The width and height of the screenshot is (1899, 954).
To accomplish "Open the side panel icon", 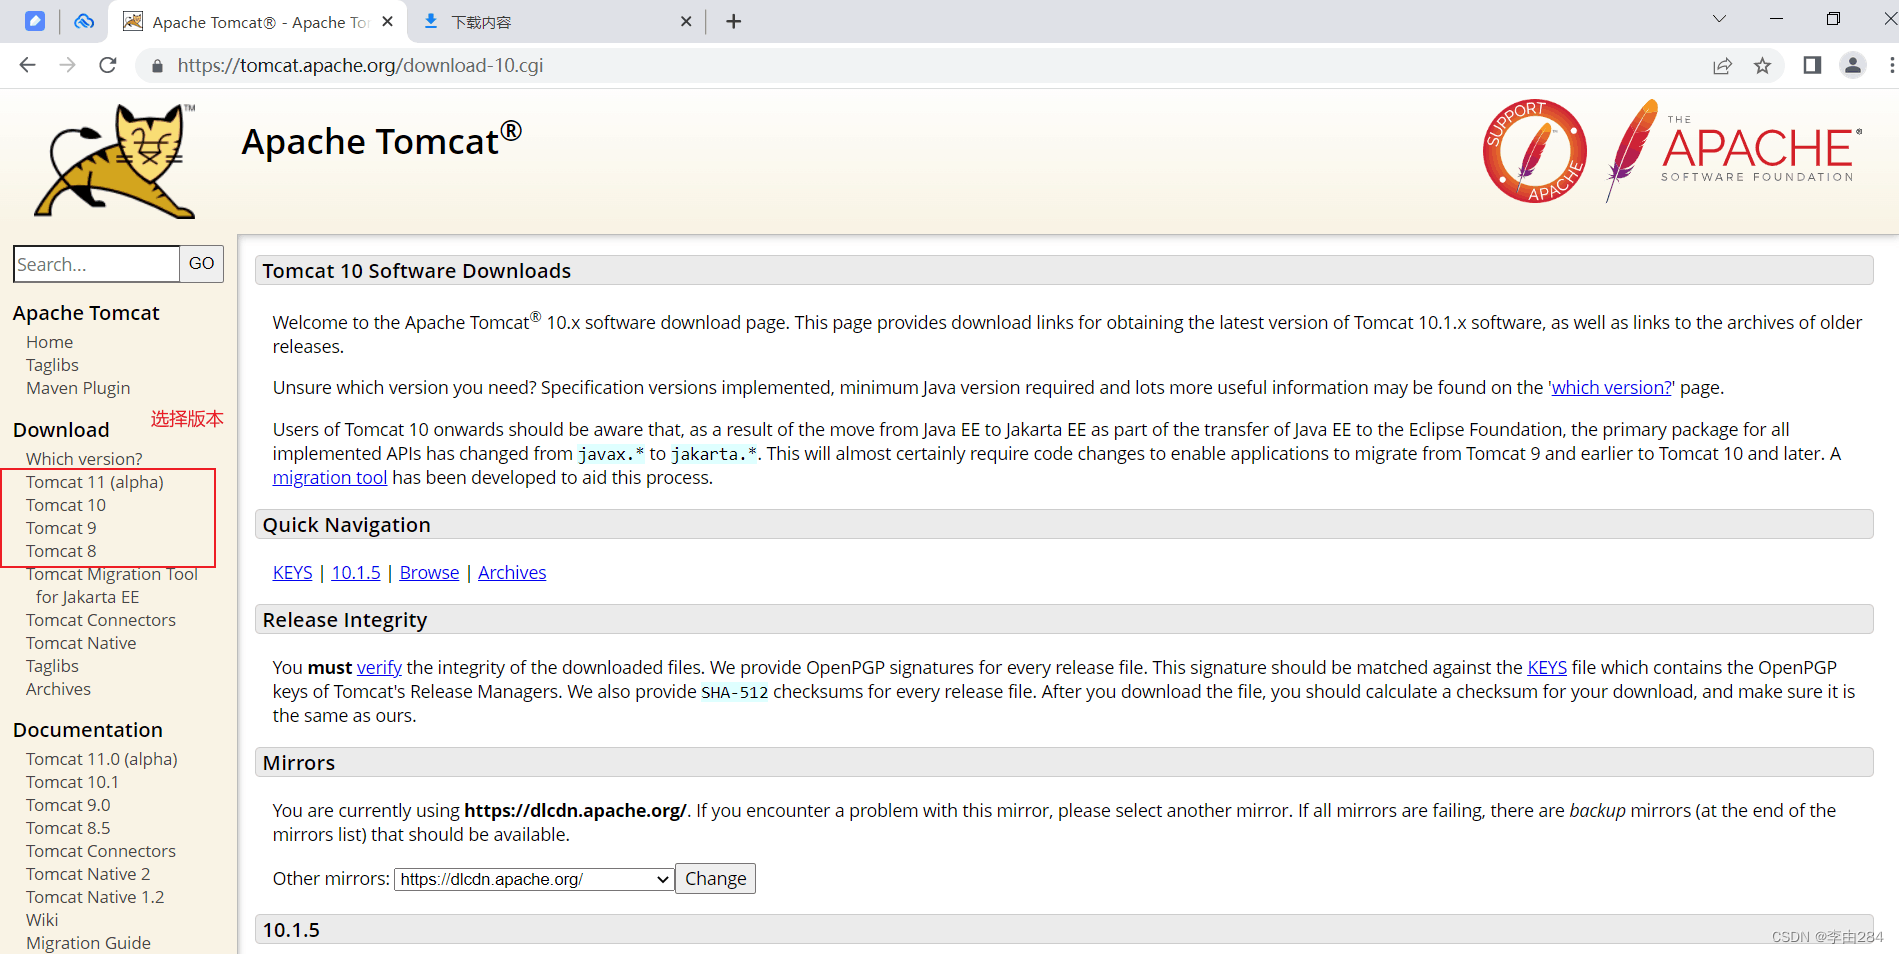I will 1812,65.
